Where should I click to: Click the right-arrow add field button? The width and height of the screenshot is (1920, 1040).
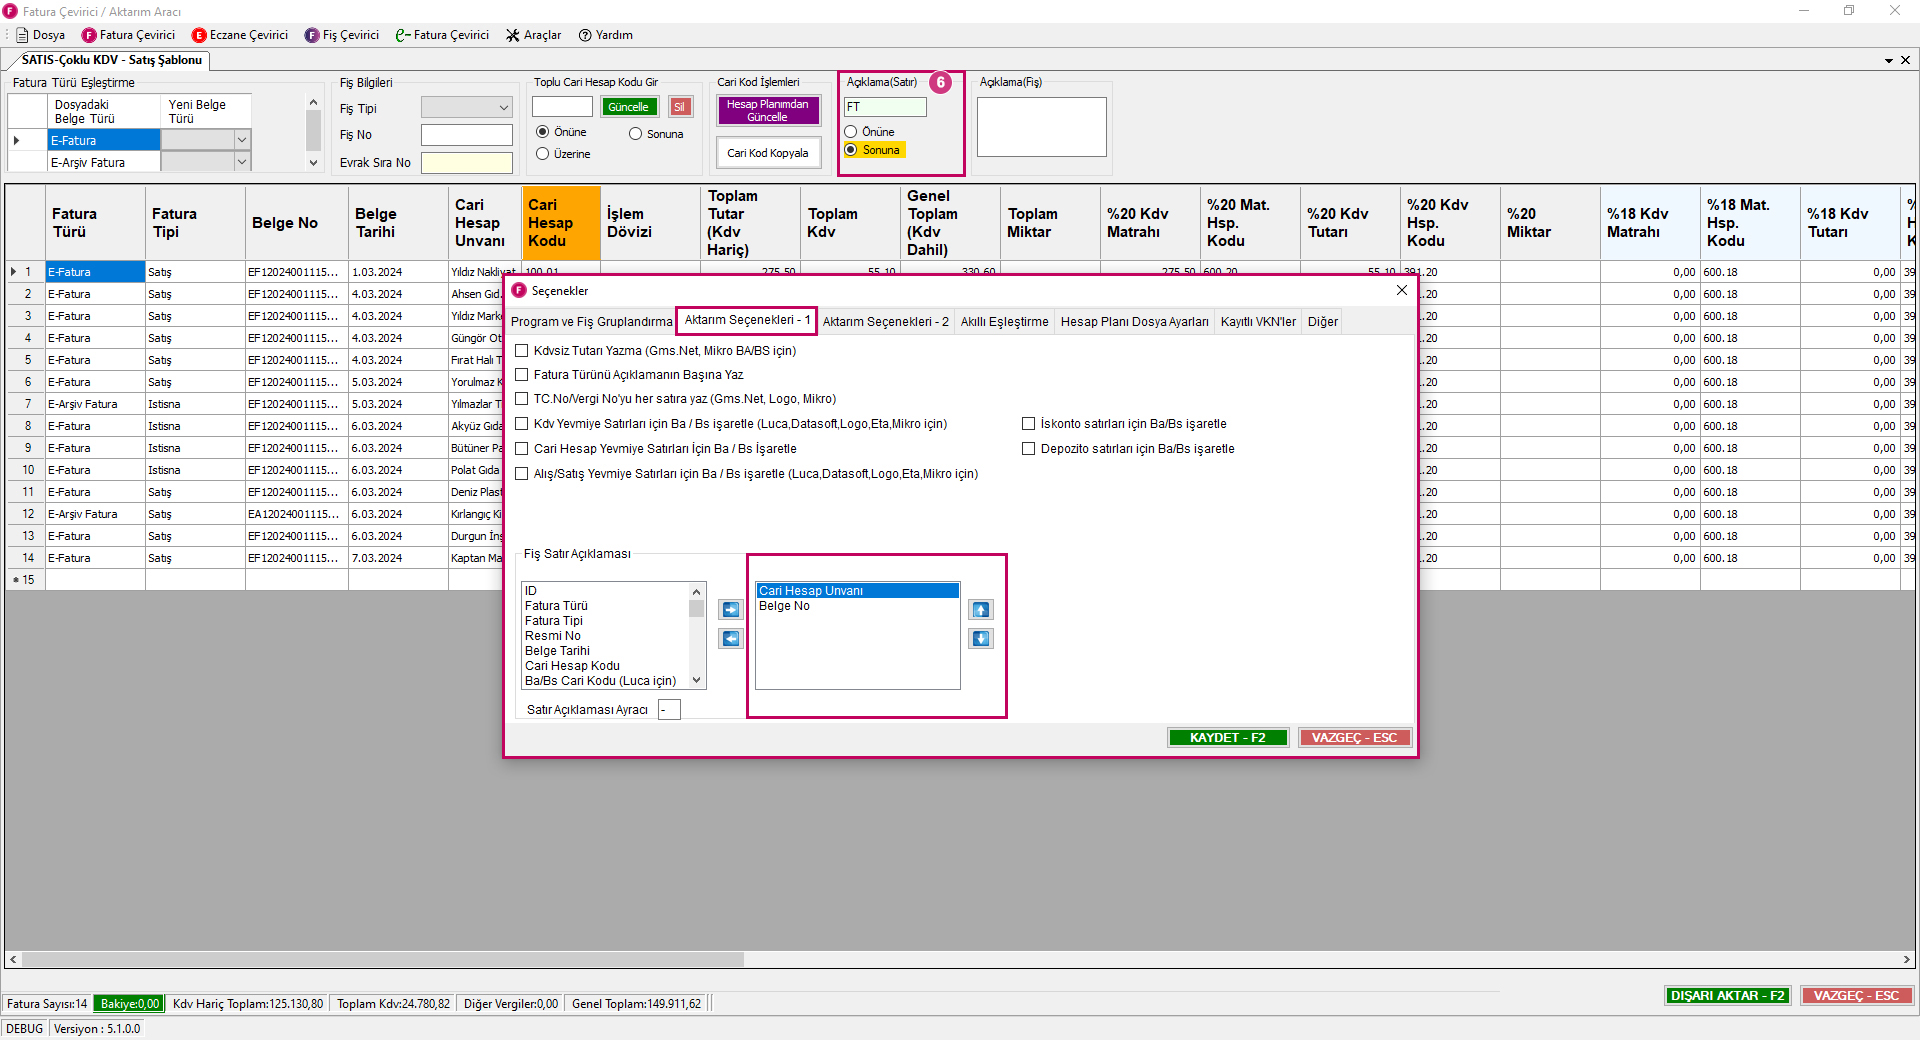click(731, 610)
